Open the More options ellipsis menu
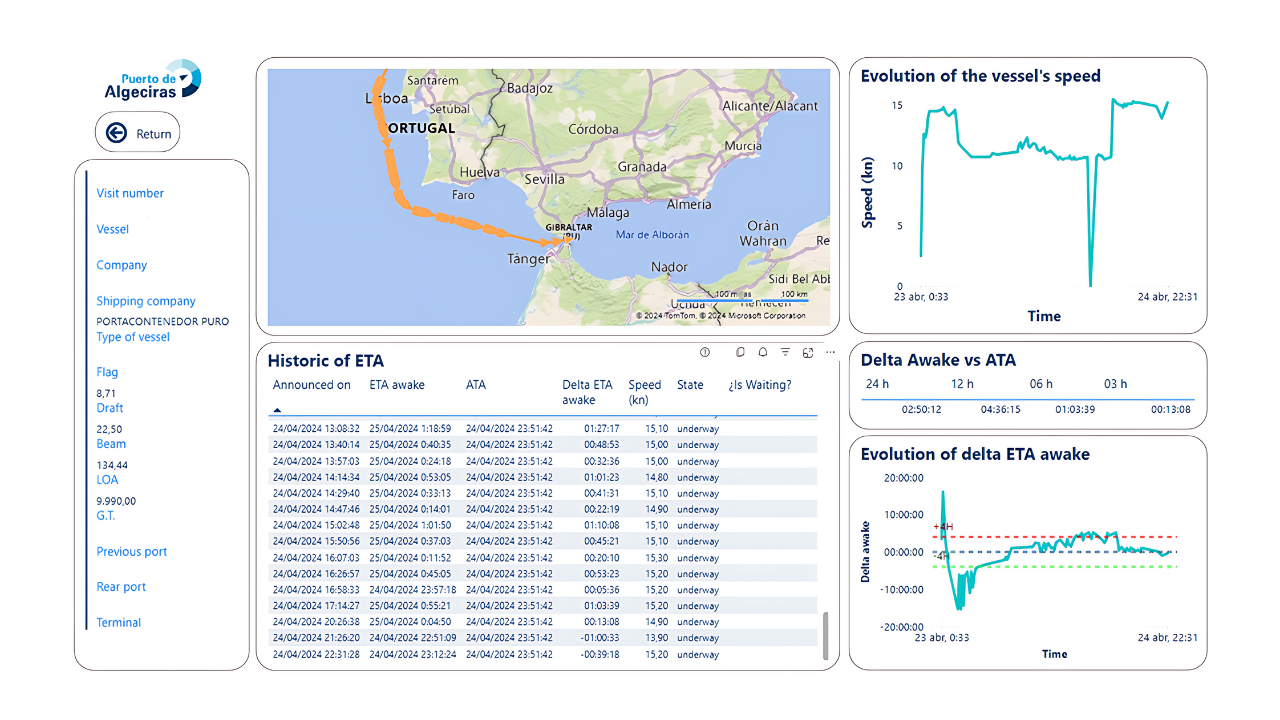This screenshot has width=1280, height=720. (x=830, y=352)
